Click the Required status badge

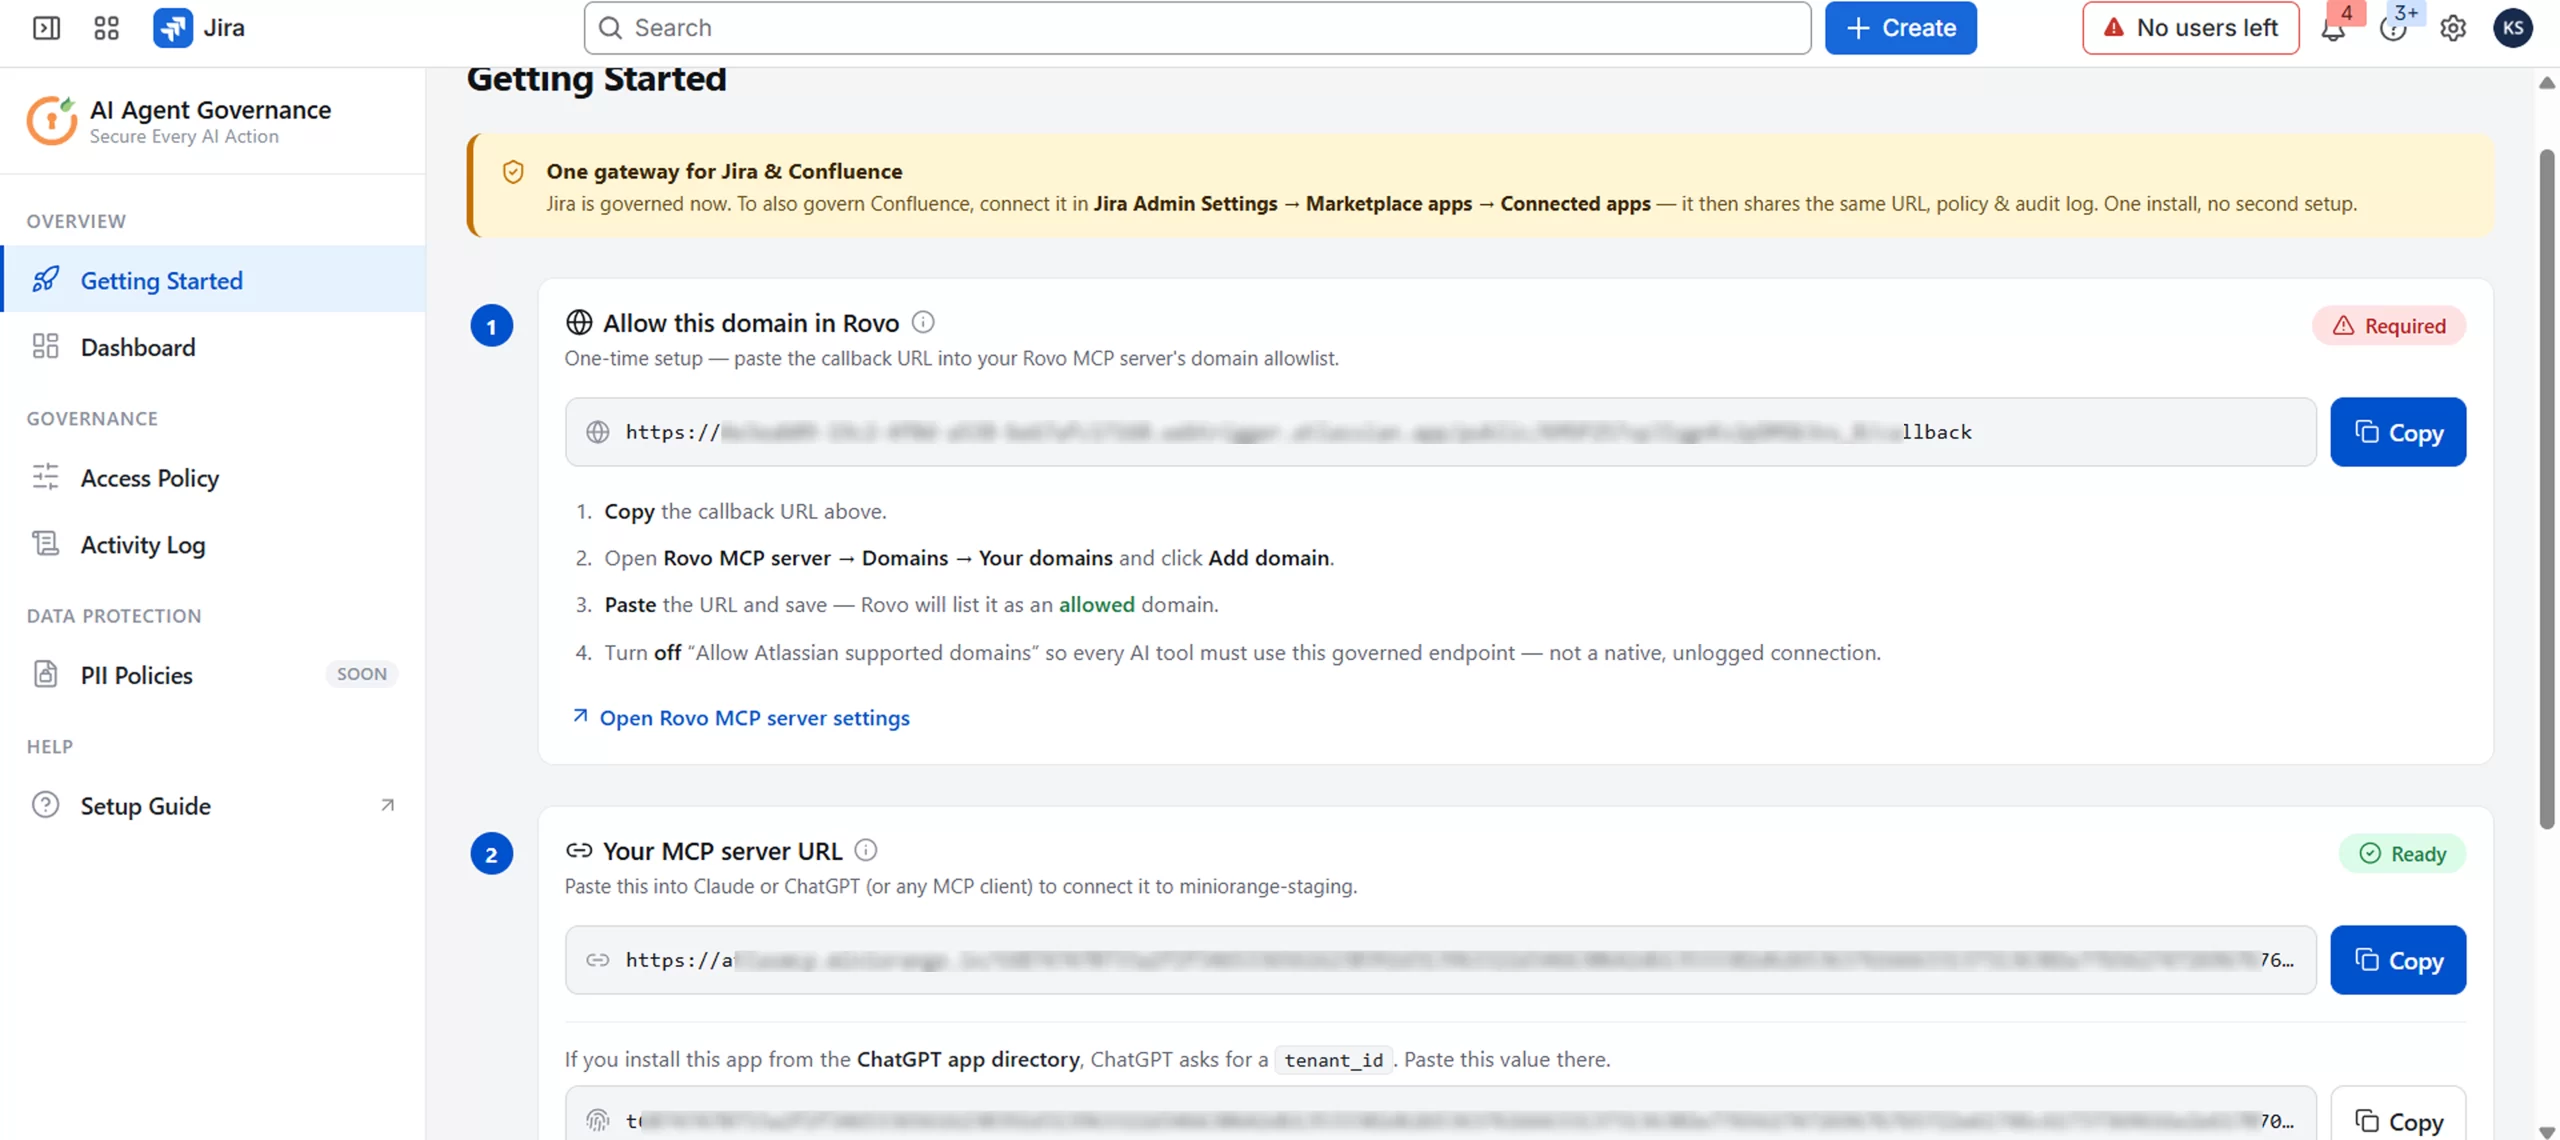pyautogui.click(x=2389, y=326)
